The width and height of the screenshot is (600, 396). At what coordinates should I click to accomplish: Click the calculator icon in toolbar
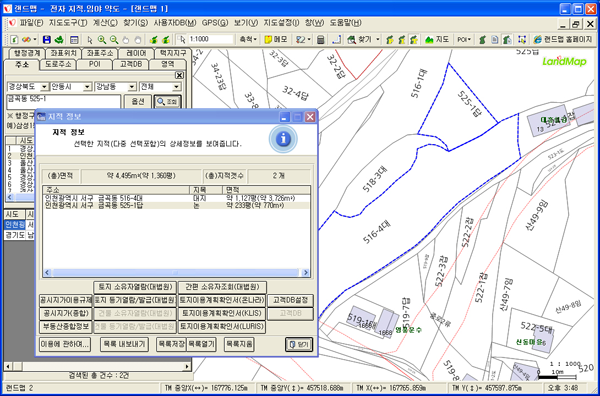pos(321,39)
